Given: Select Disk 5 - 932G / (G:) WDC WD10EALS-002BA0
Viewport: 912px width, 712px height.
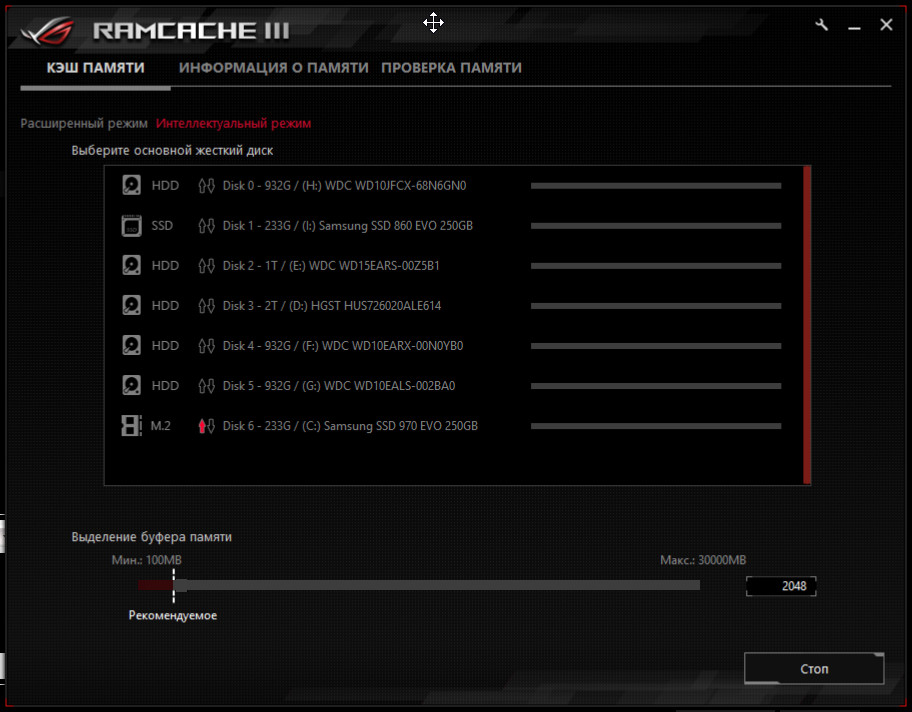Looking at the screenshot, I should point(339,386).
